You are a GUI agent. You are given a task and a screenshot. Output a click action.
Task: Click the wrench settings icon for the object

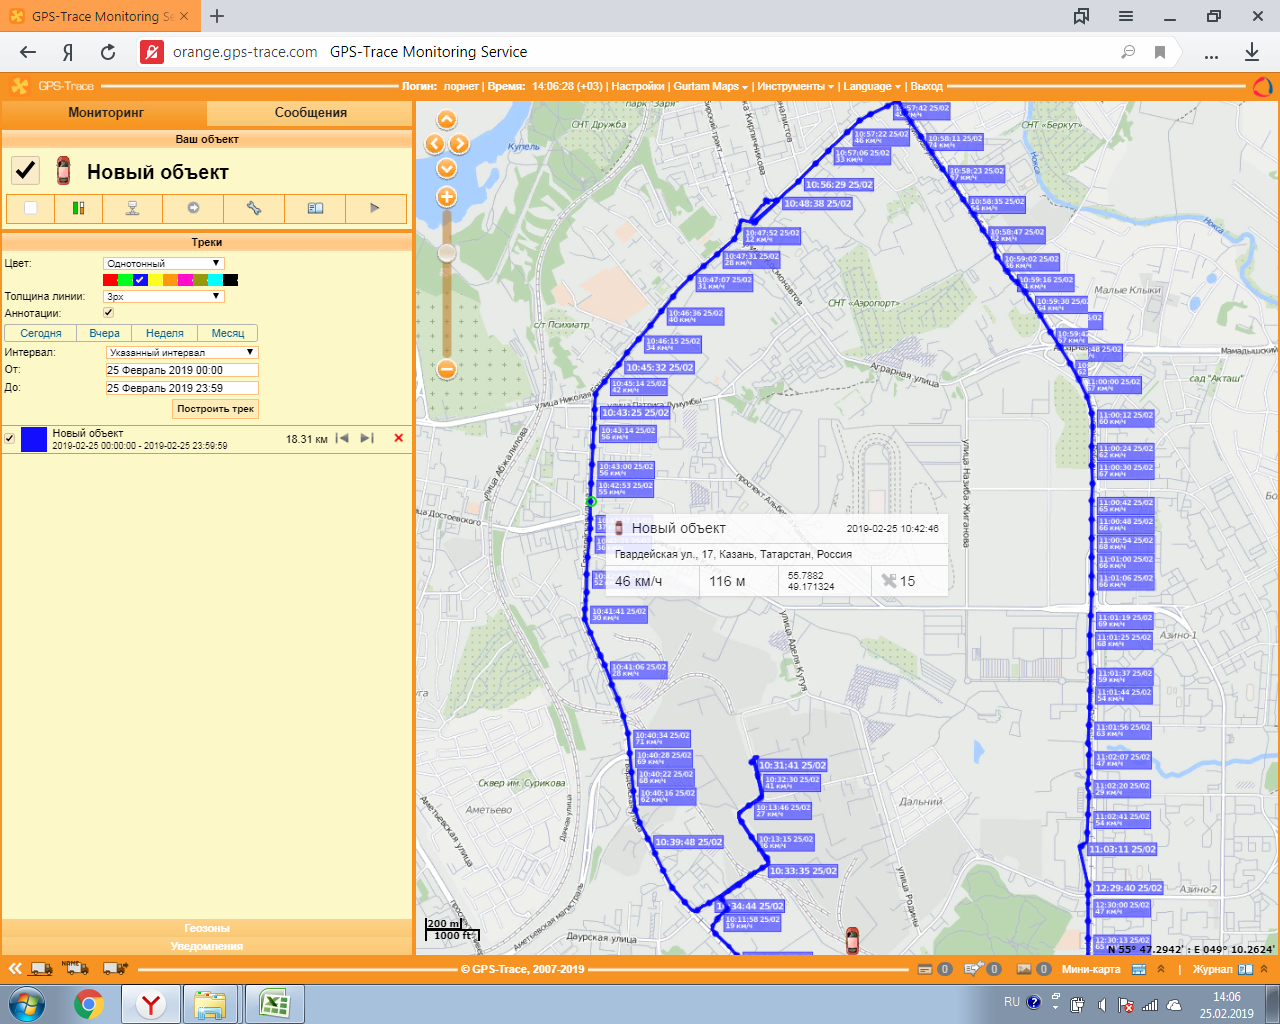254,208
